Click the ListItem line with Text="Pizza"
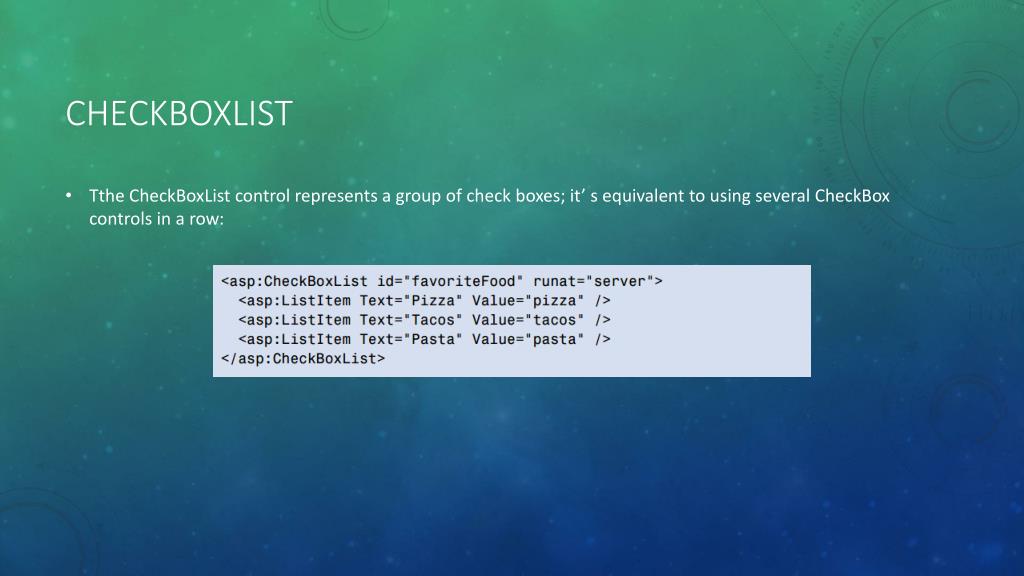Image resolution: width=1024 pixels, height=576 pixels. (424, 300)
